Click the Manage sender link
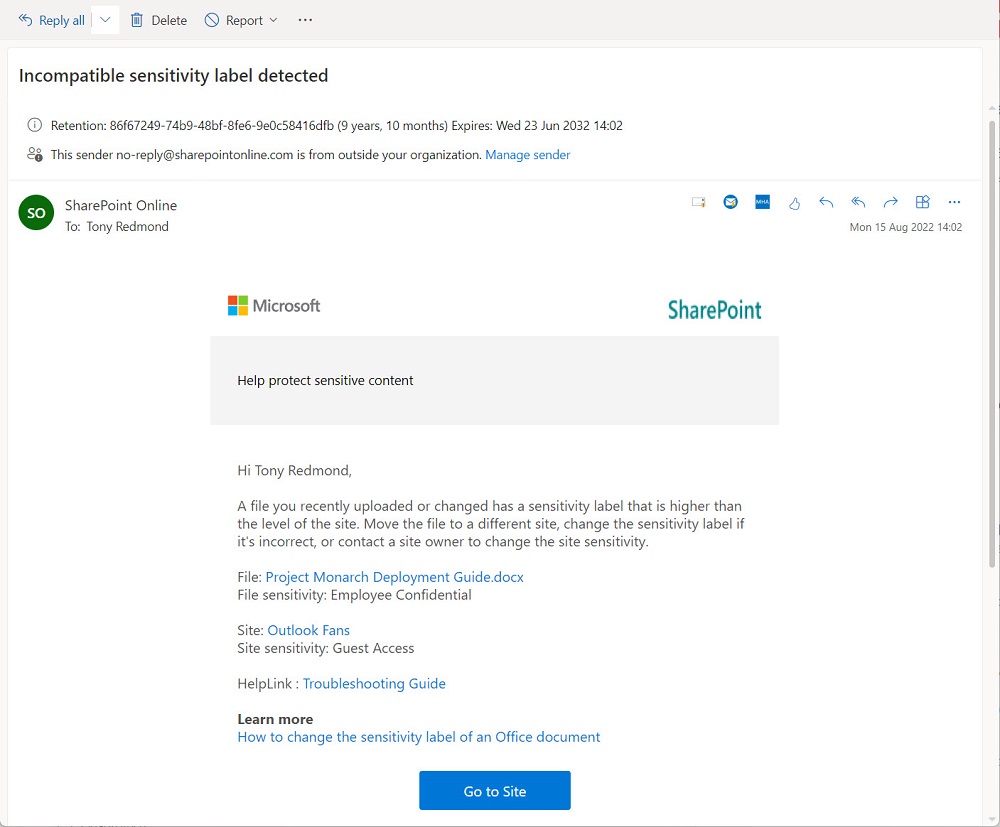The image size is (1000, 827). coord(528,155)
